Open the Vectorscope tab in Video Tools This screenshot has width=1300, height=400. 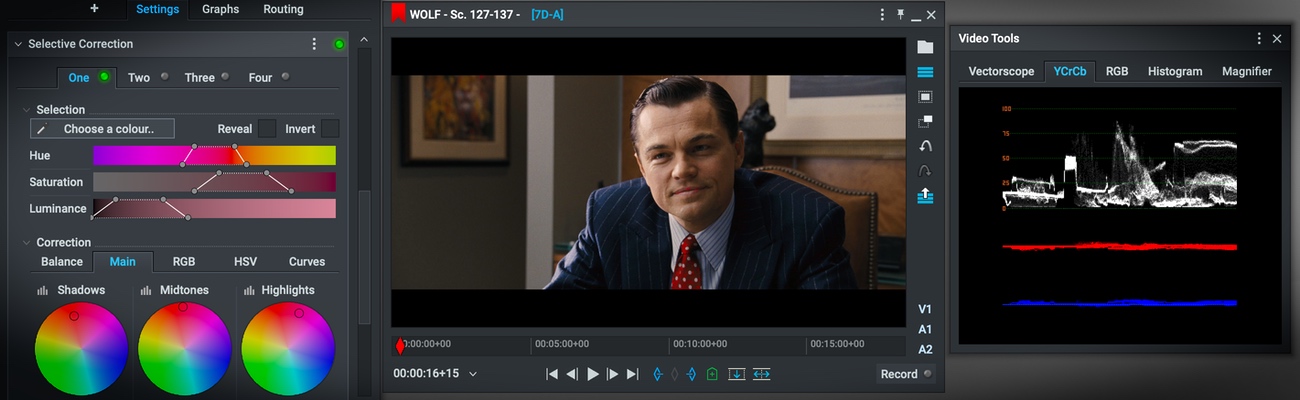click(x=1001, y=71)
